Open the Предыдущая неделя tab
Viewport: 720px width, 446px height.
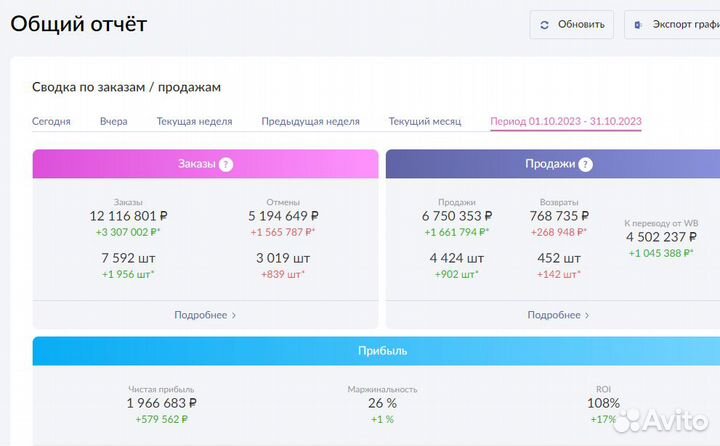[310, 121]
